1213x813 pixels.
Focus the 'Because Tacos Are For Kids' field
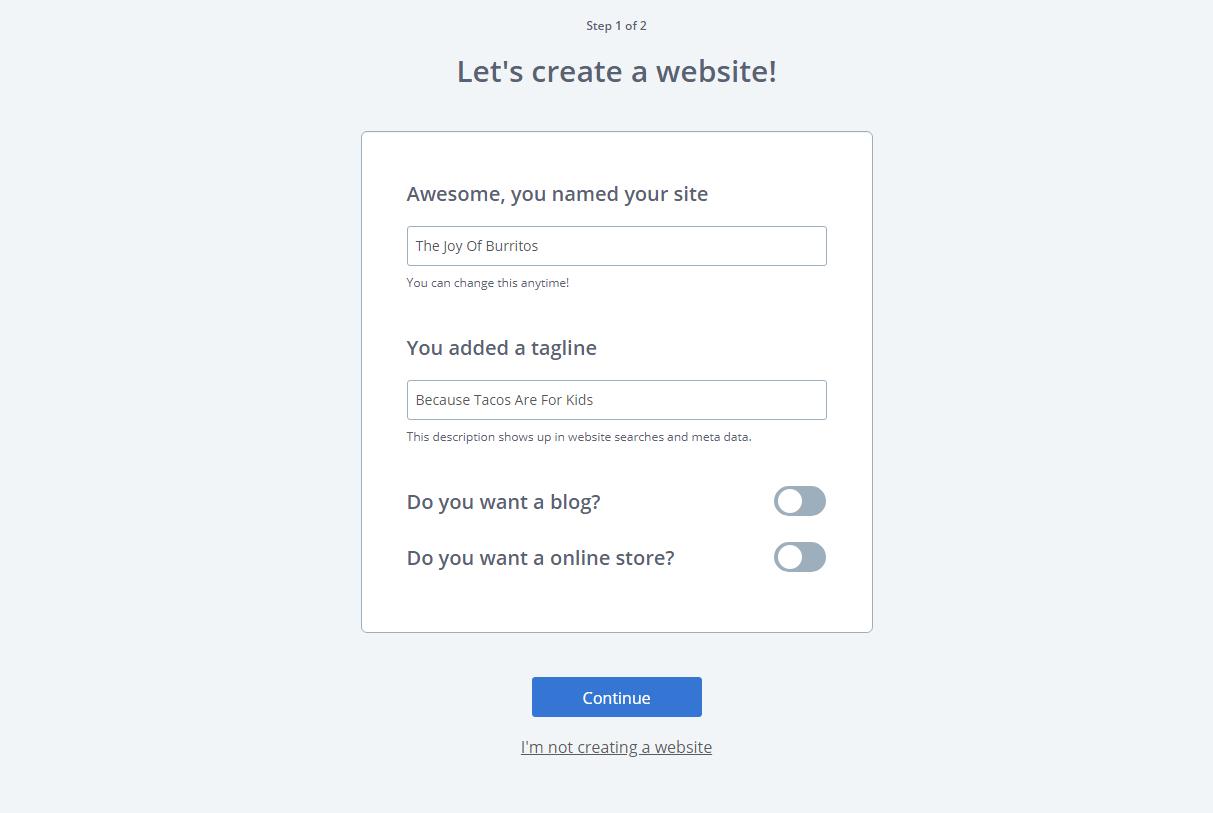(616, 400)
